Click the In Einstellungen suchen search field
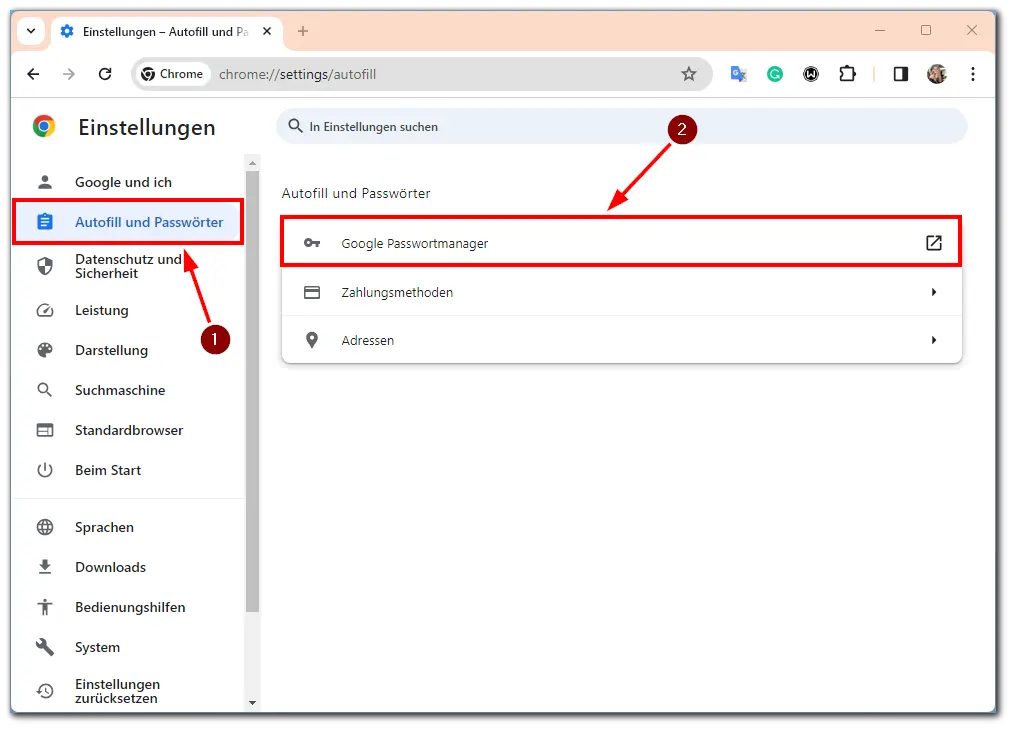Screen dimensions: 1014x731 point(621,127)
